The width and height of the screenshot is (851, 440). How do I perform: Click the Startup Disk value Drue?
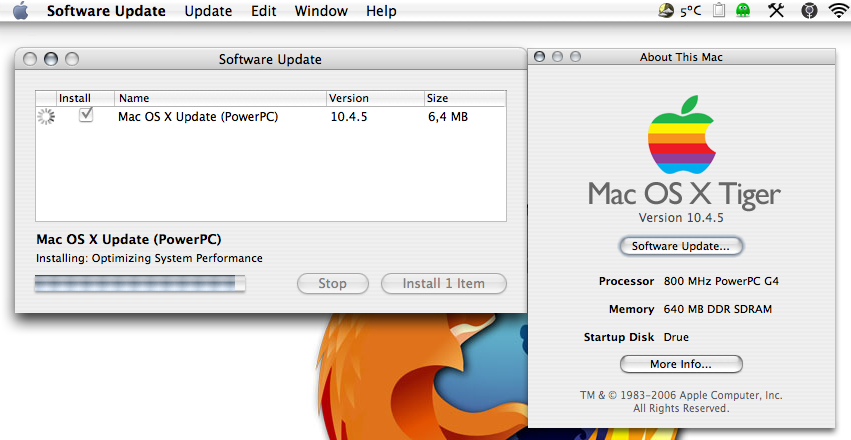pyautogui.click(x=676, y=337)
